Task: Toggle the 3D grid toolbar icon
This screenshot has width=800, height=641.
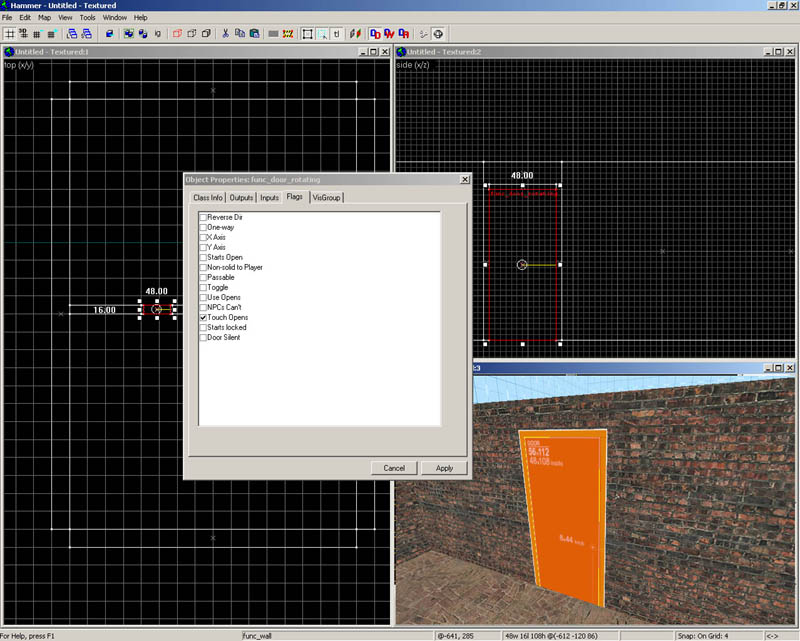Action: coord(23,33)
